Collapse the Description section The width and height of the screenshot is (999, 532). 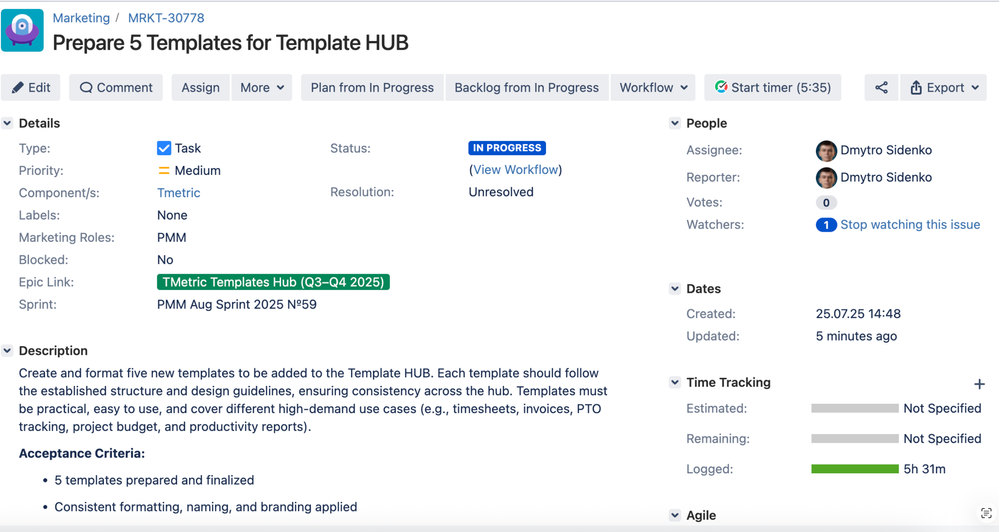[7, 351]
